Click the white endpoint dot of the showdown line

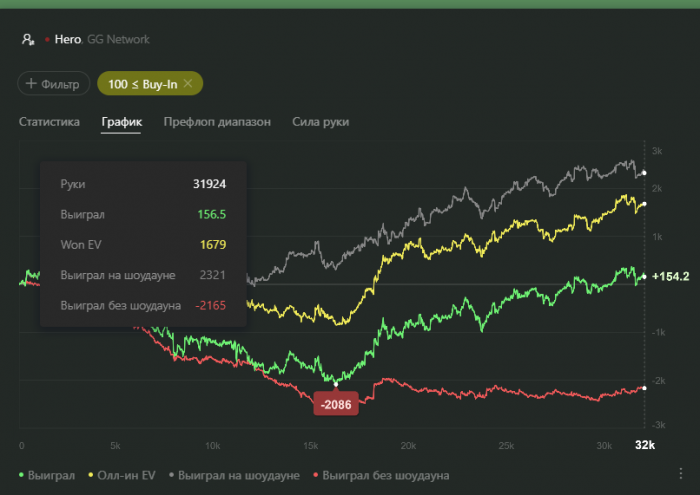pyautogui.click(x=644, y=173)
